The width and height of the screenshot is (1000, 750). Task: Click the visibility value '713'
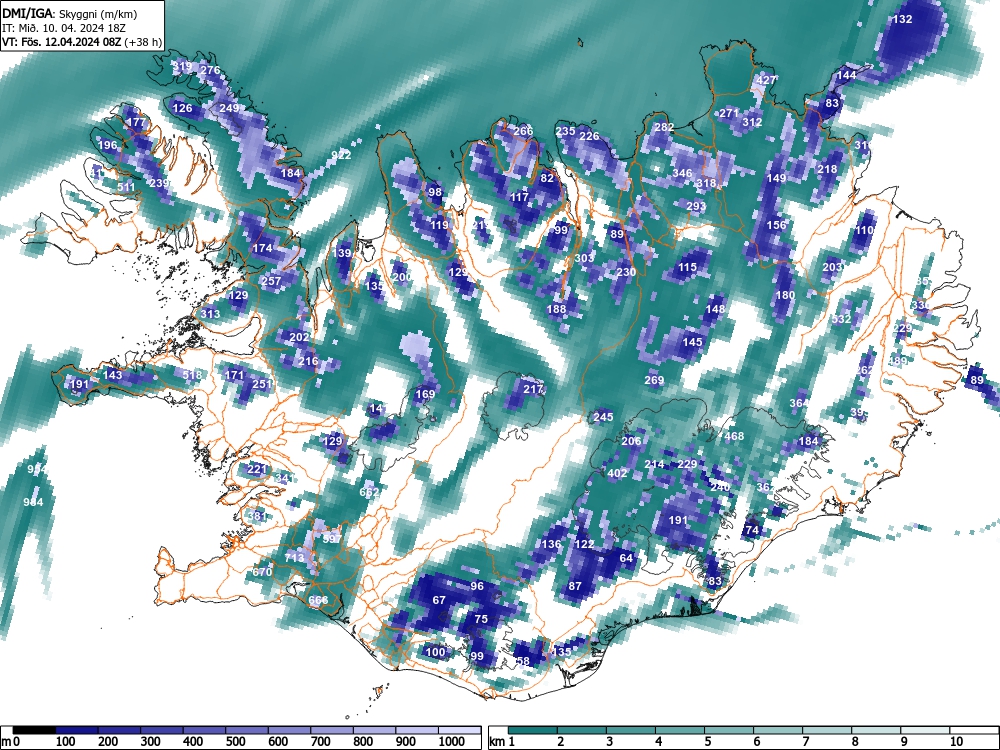pyautogui.click(x=294, y=558)
